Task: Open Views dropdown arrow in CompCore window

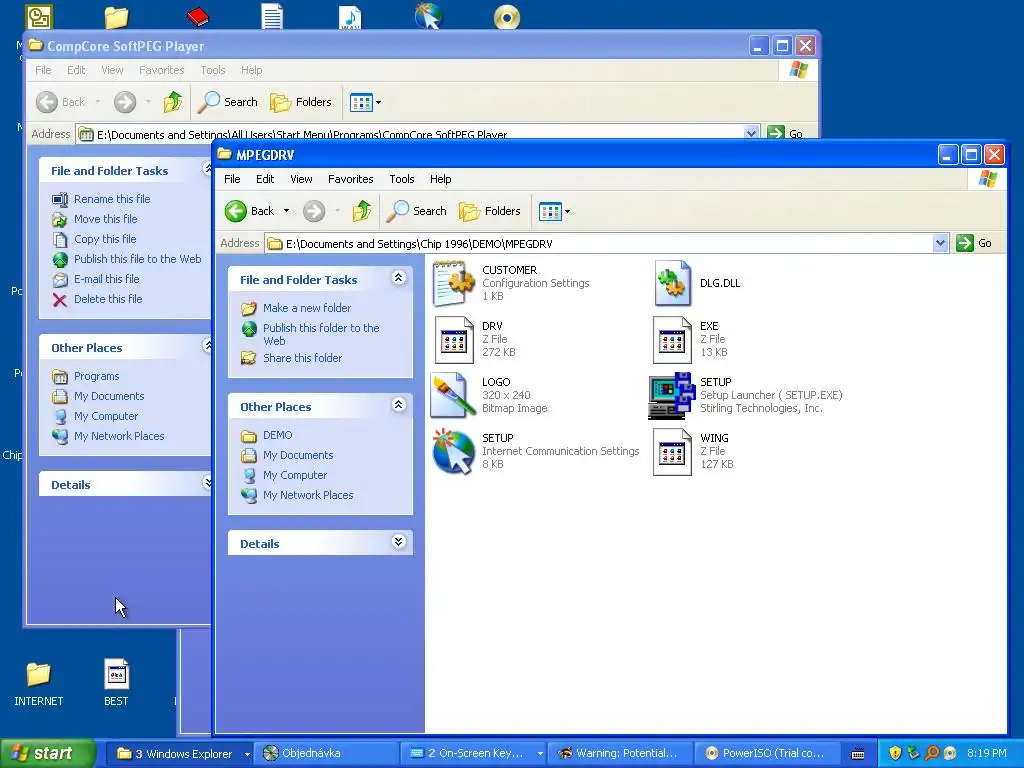Action: point(378,103)
